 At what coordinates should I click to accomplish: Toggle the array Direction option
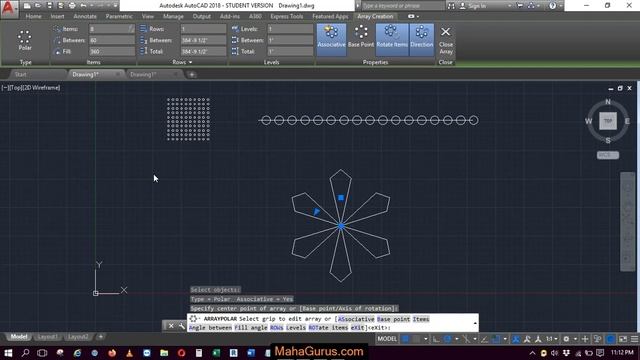(x=421, y=40)
